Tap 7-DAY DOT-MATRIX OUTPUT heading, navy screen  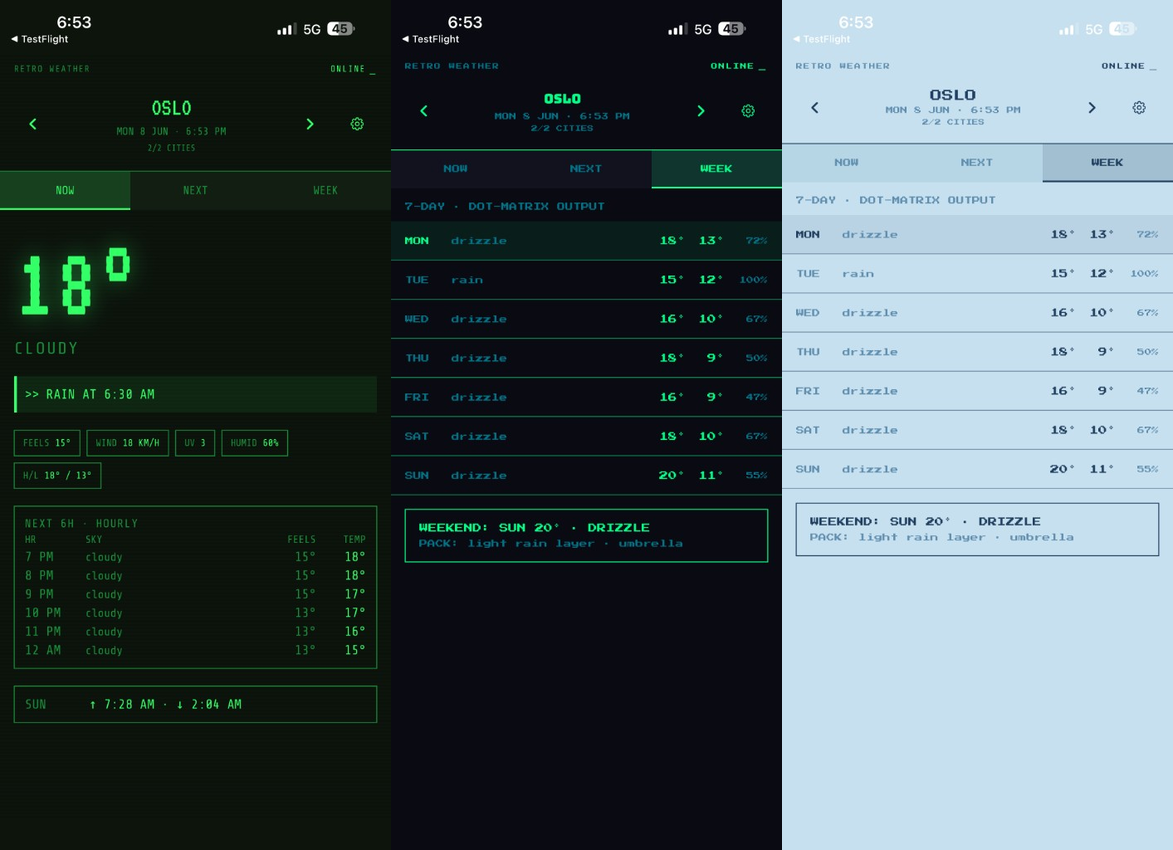[x=504, y=207]
